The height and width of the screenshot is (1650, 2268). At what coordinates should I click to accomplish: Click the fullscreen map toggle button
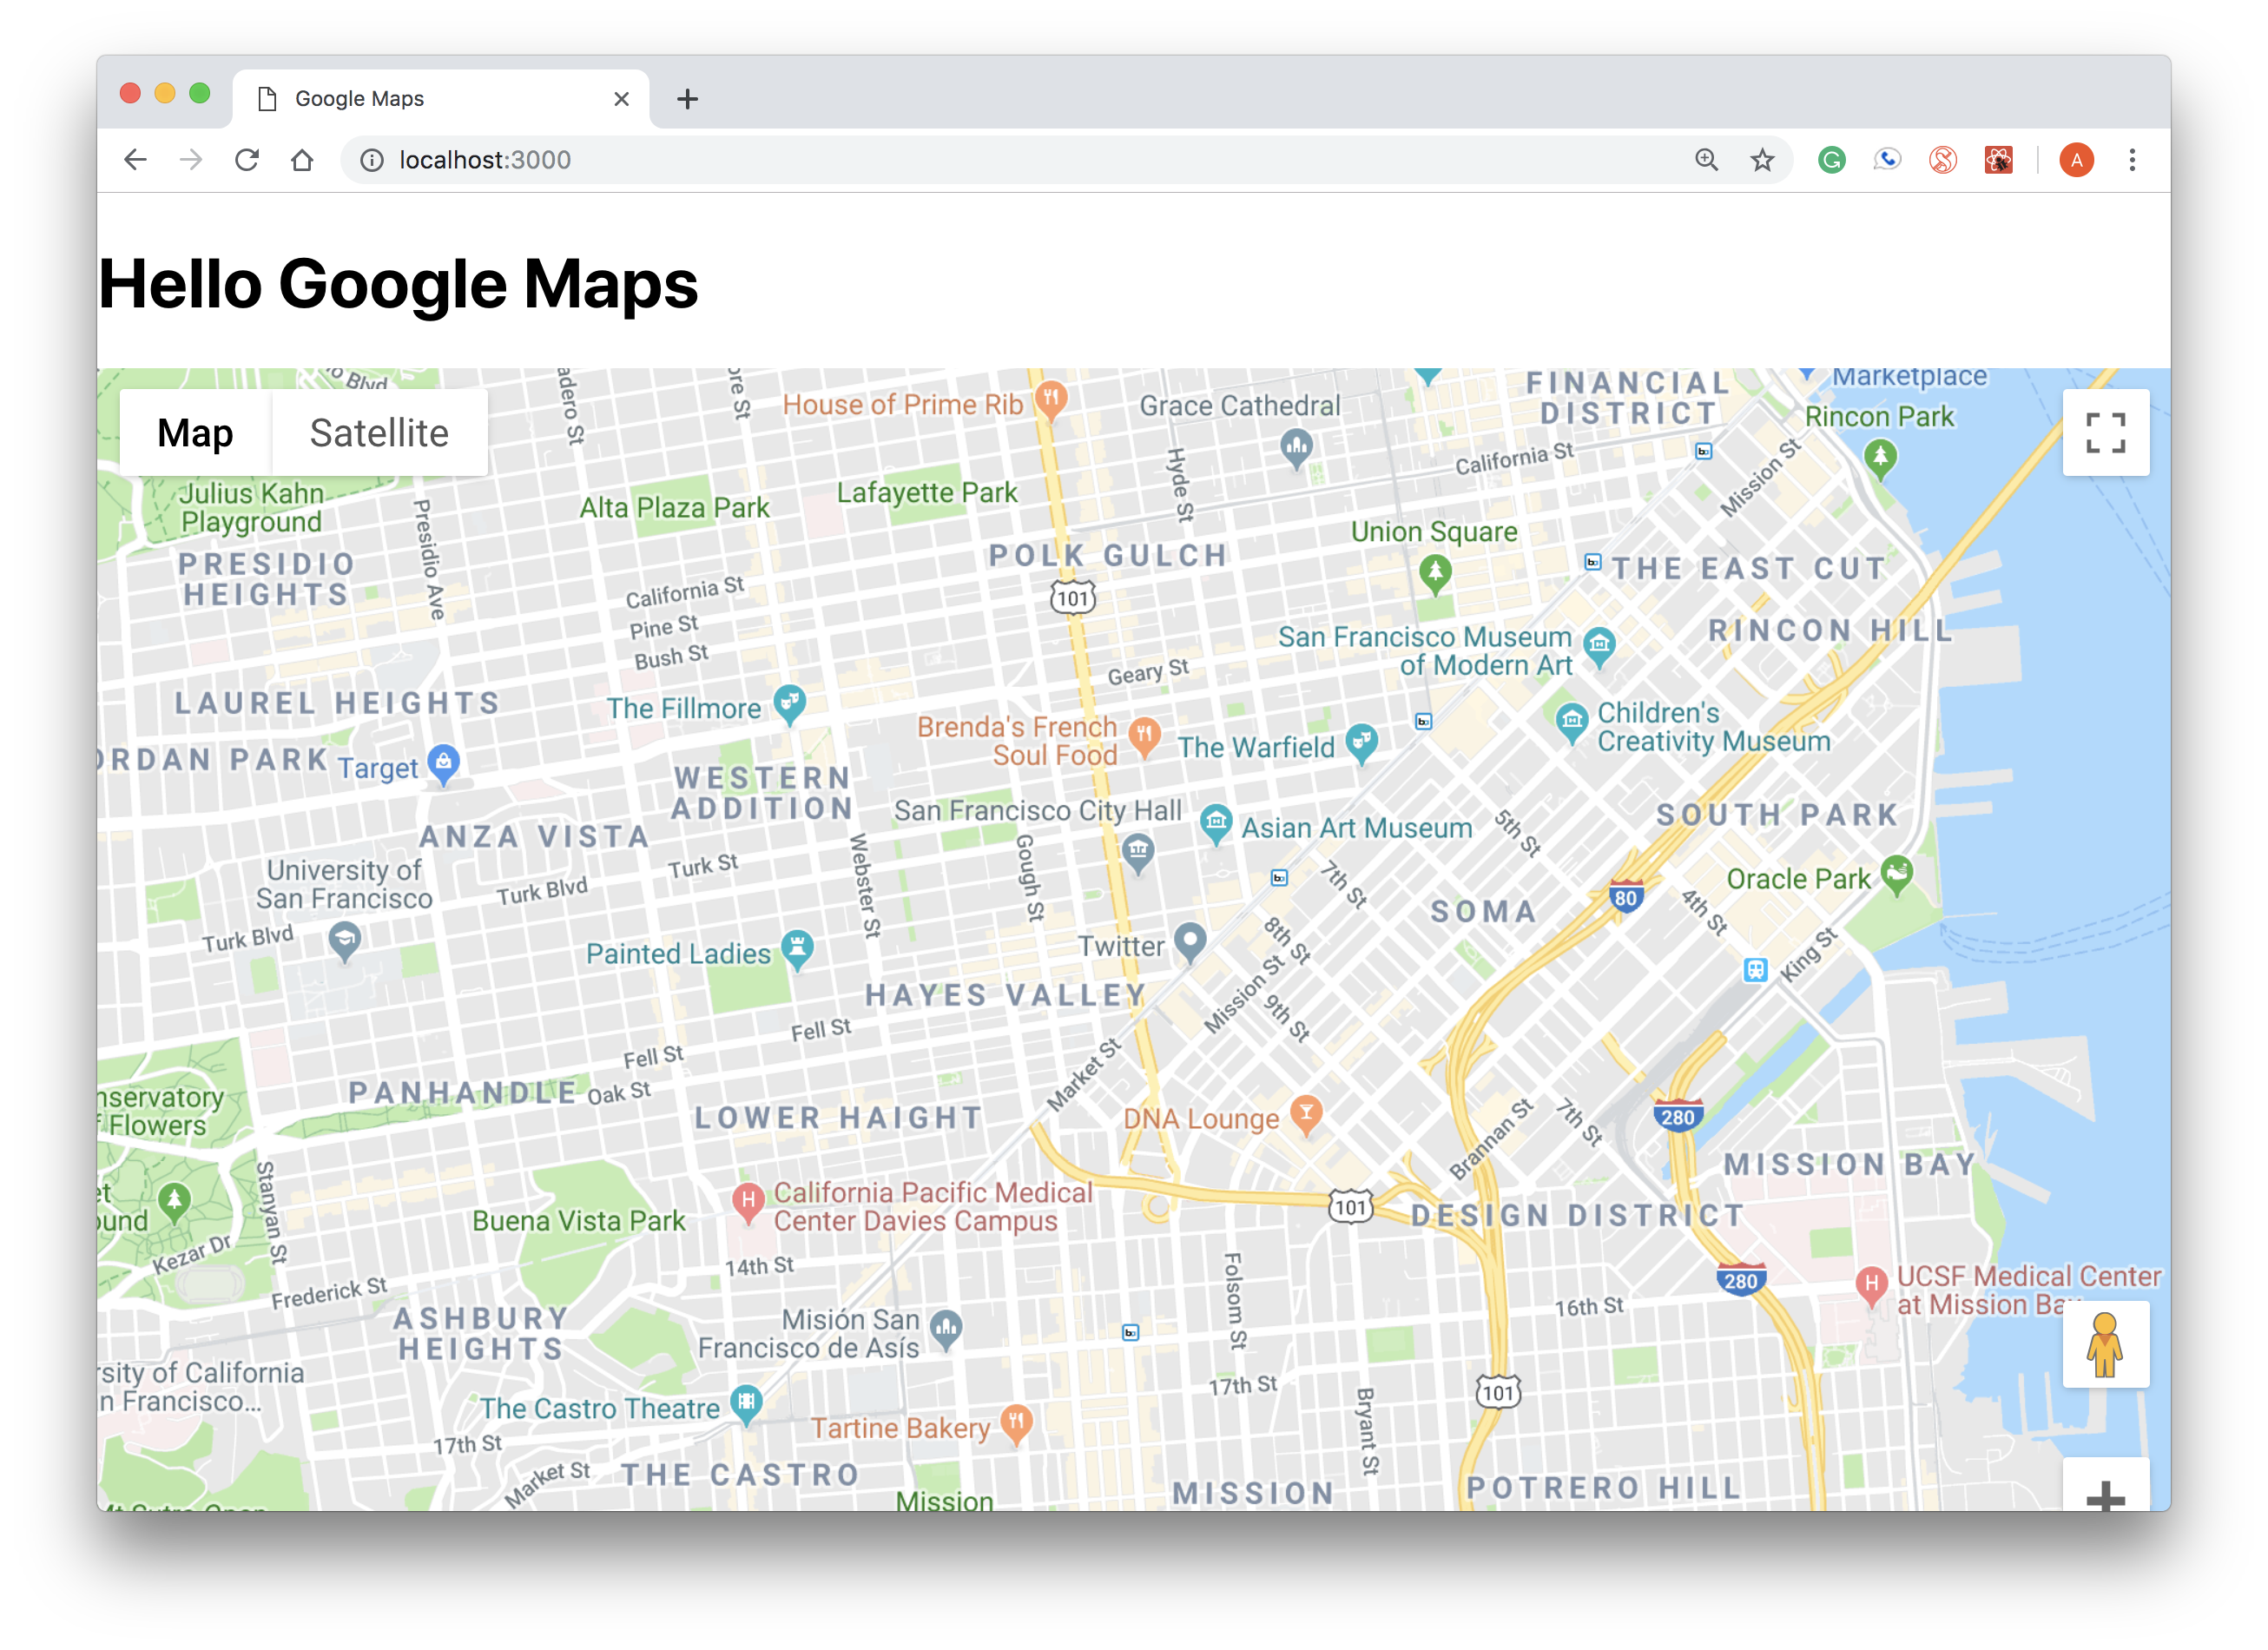2105,433
